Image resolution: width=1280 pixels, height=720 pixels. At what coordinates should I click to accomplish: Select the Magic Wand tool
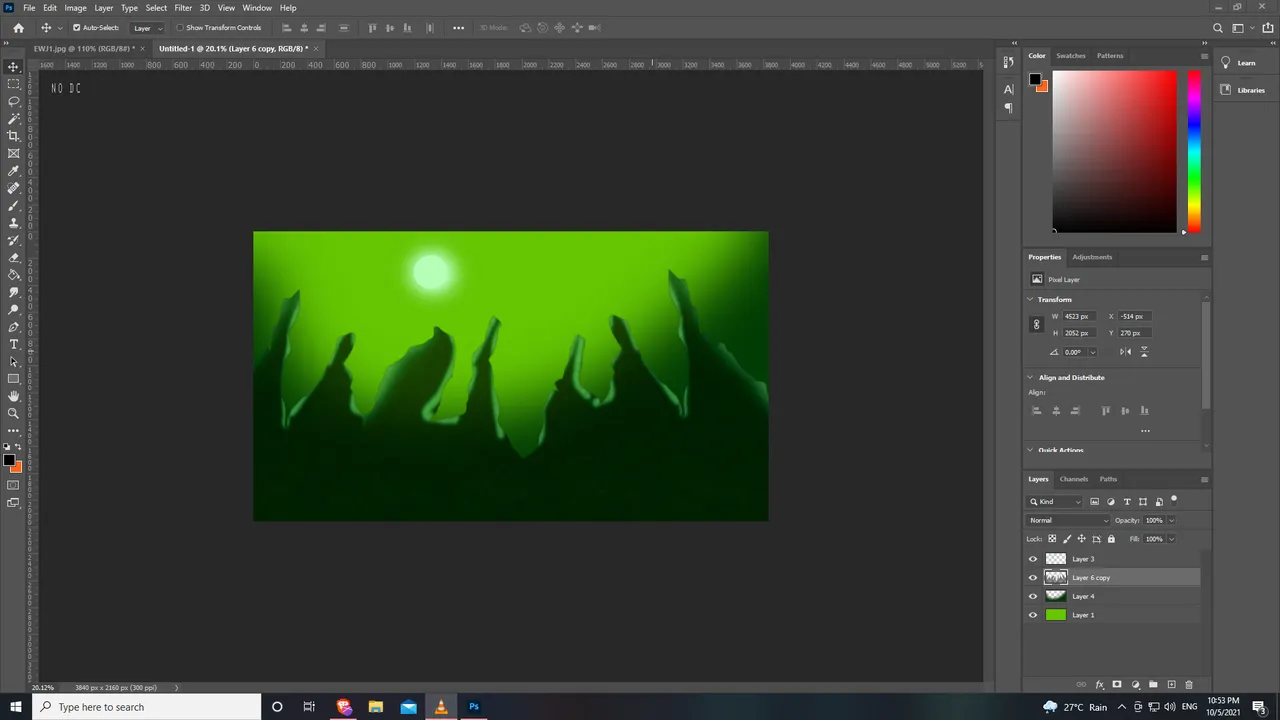[x=13, y=119]
